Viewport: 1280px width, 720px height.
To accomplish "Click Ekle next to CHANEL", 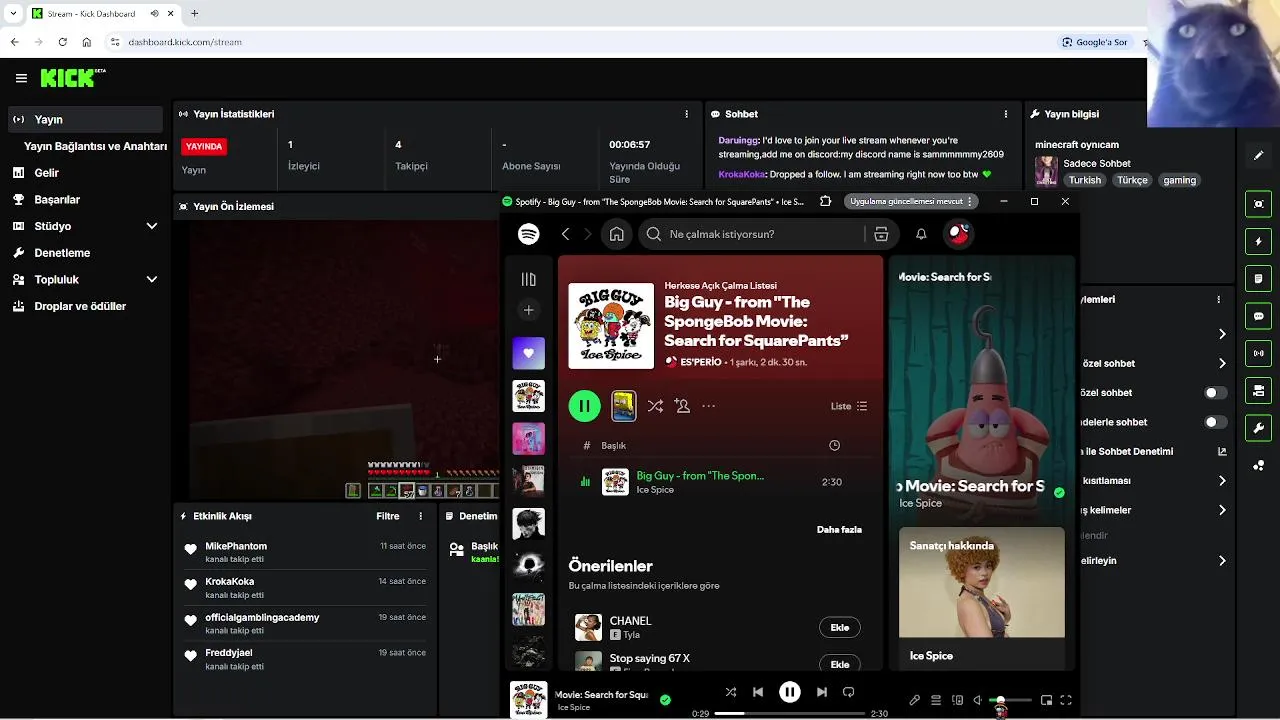I will pos(840,628).
